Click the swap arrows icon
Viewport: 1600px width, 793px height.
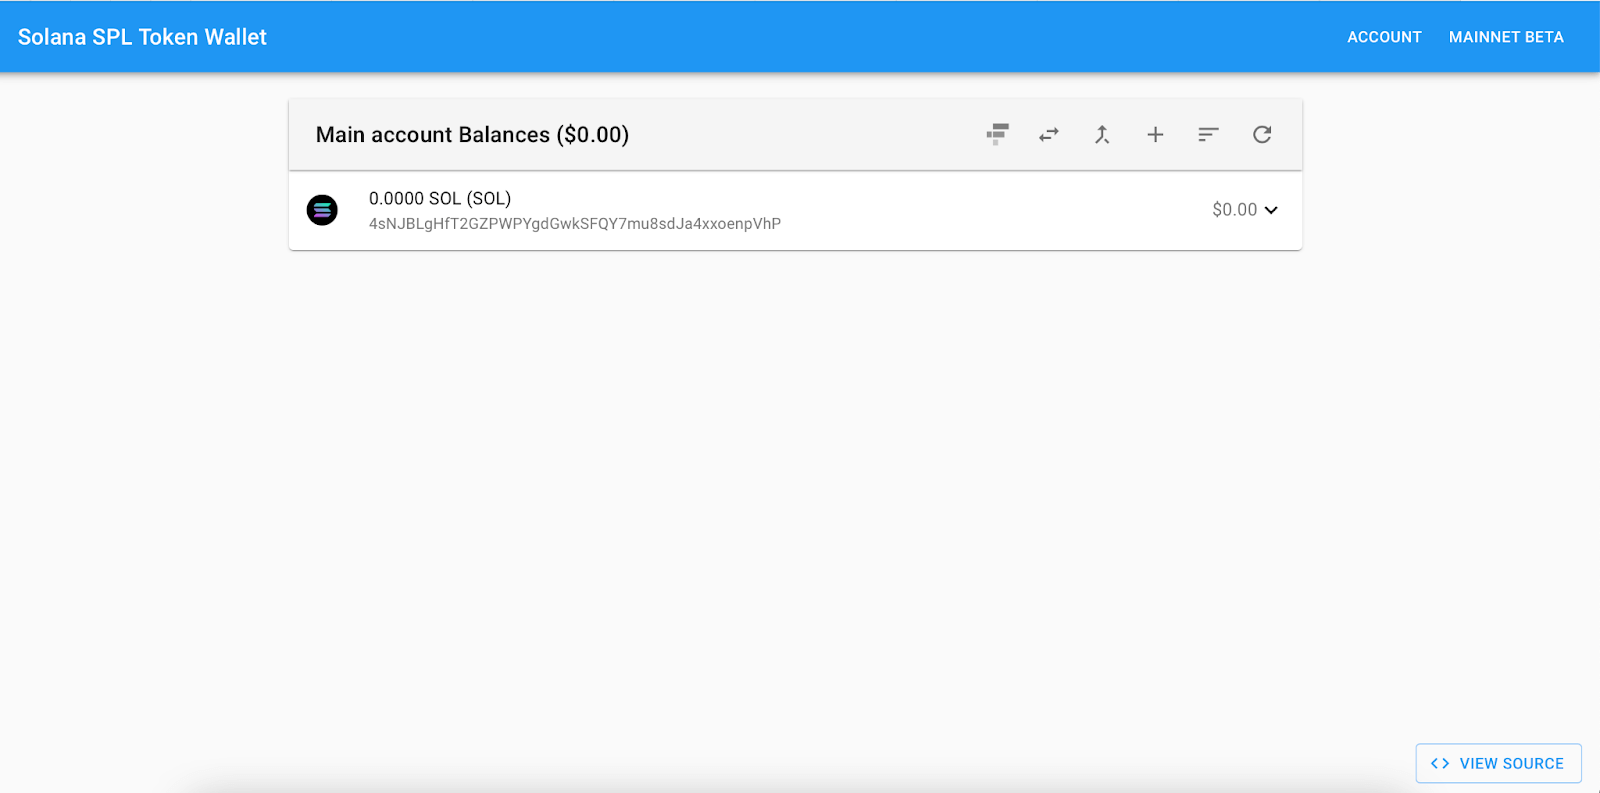(x=1049, y=134)
